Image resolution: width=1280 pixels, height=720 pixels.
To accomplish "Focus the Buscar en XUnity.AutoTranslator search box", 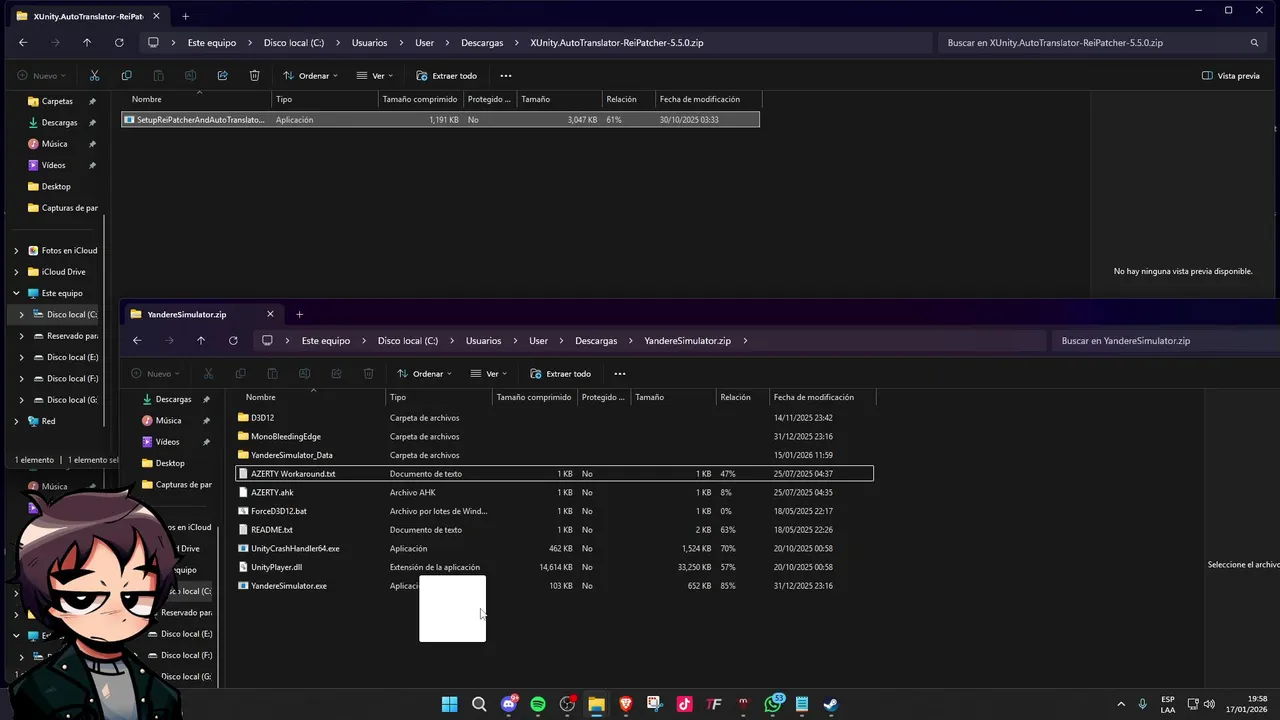I will click(1102, 43).
